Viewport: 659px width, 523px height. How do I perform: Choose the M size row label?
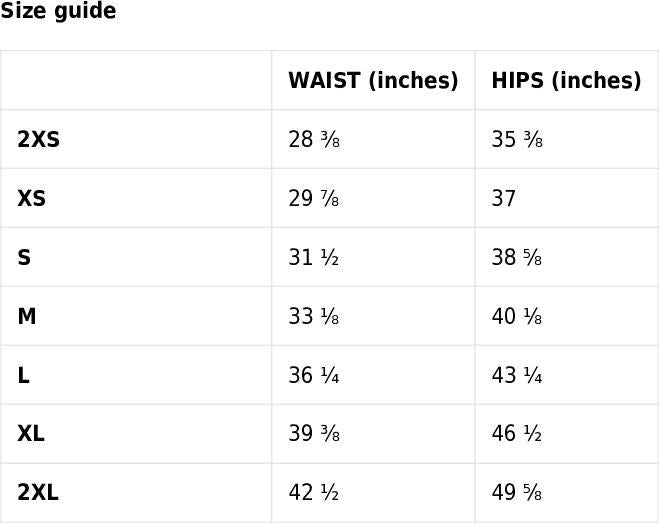[27, 317]
